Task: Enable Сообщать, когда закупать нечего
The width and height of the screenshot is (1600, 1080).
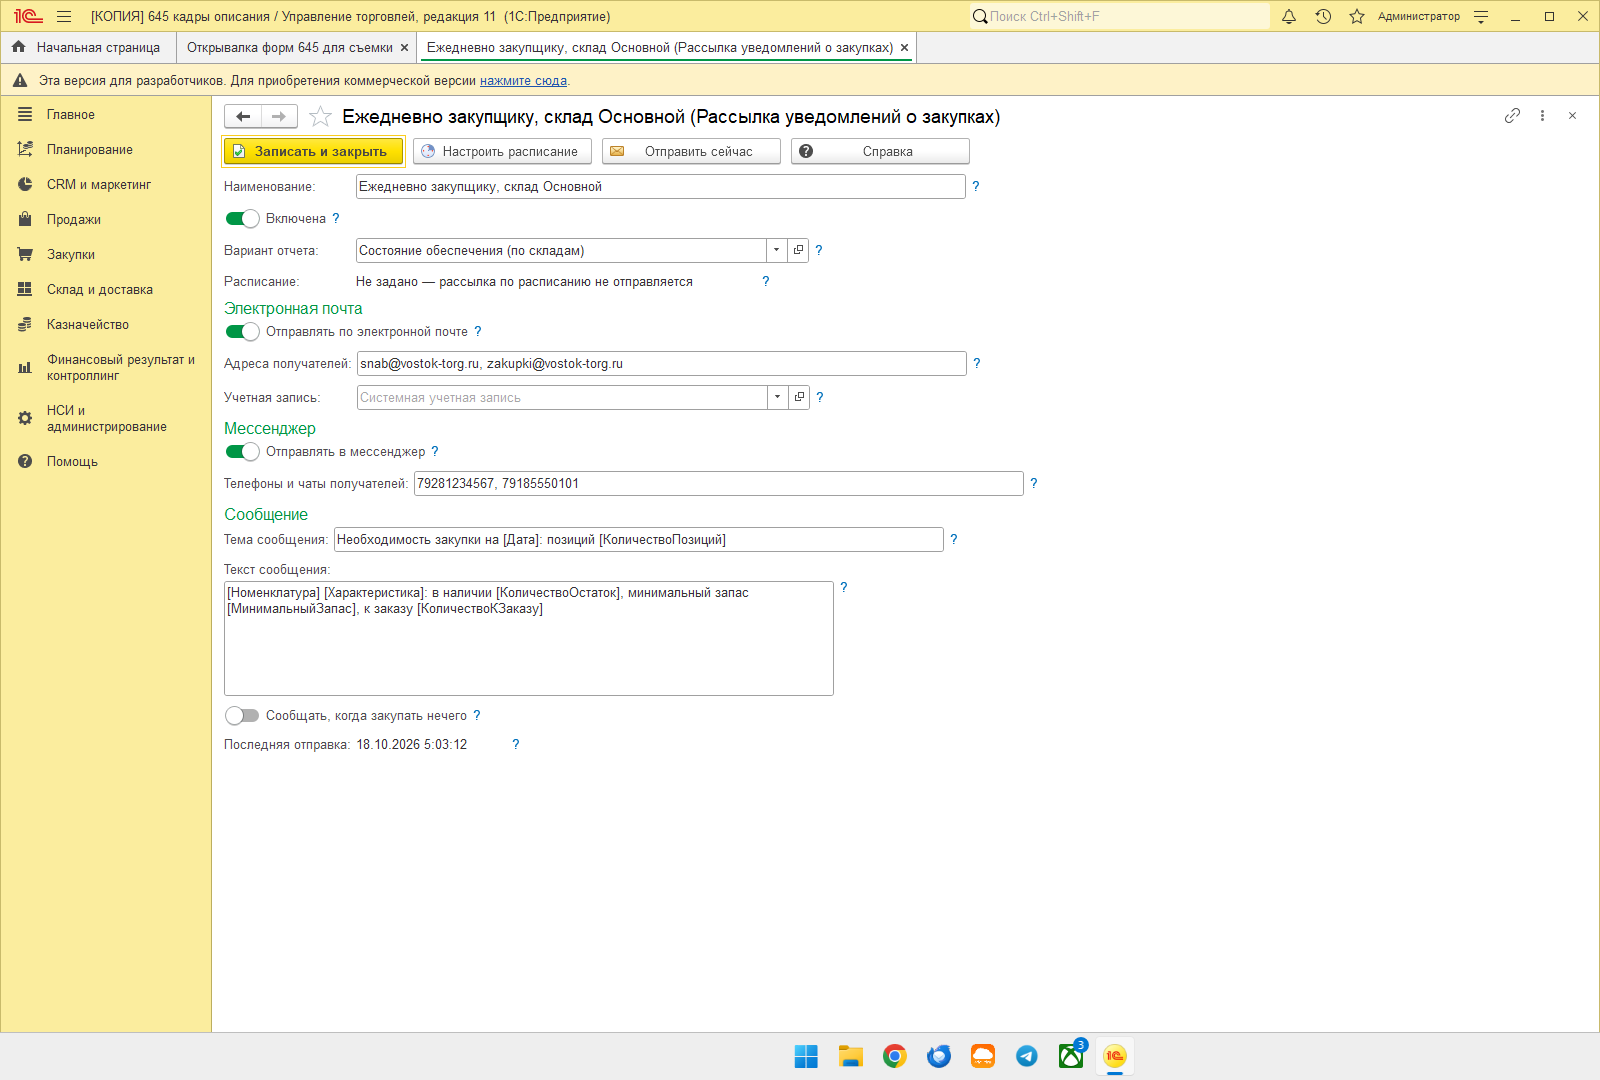Action: (x=242, y=715)
